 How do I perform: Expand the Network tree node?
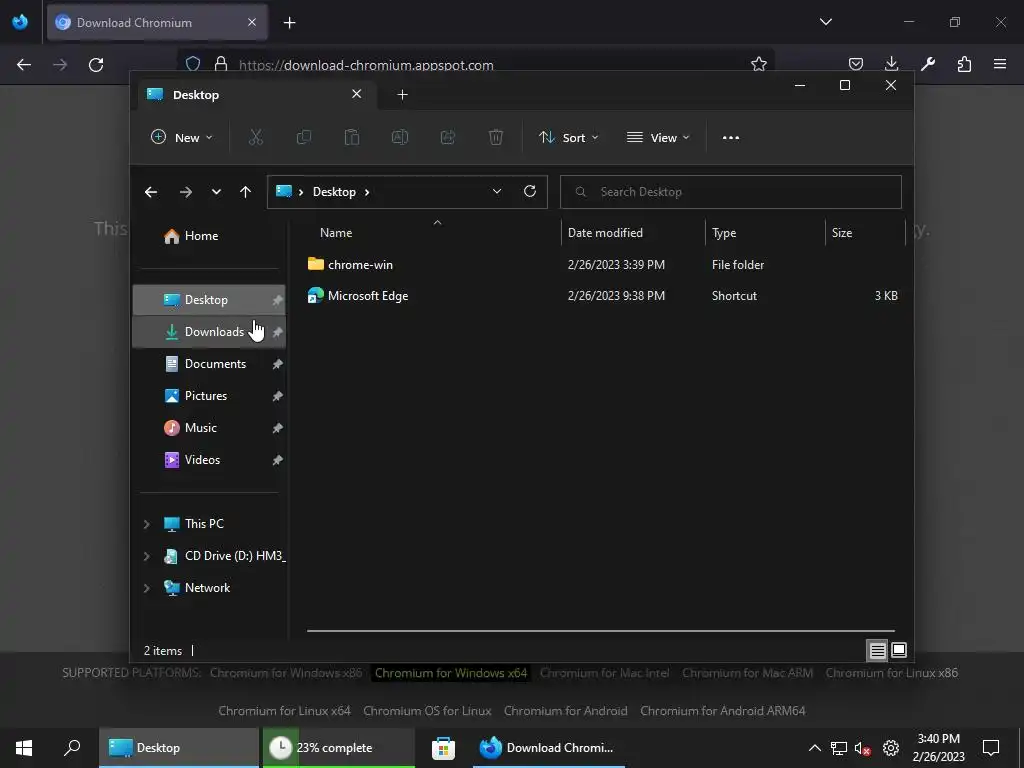[x=147, y=588]
